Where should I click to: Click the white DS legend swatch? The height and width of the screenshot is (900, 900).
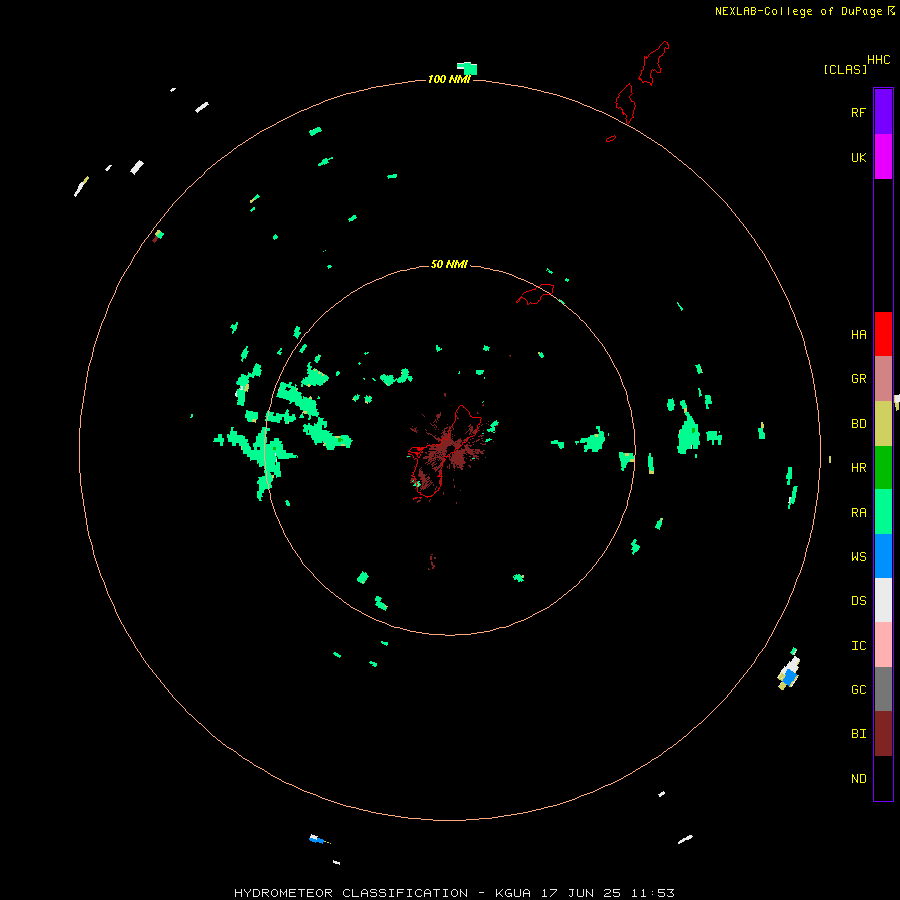pyautogui.click(x=883, y=600)
